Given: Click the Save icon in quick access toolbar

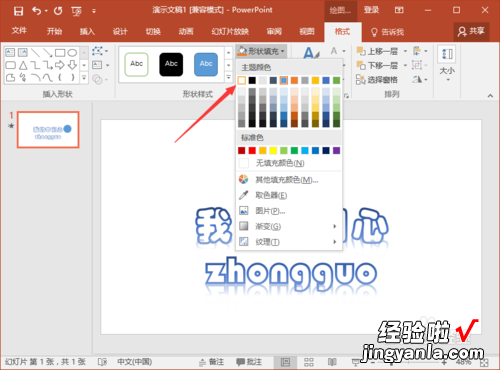Looking at the screenshot, I should [x=18, y=11].
